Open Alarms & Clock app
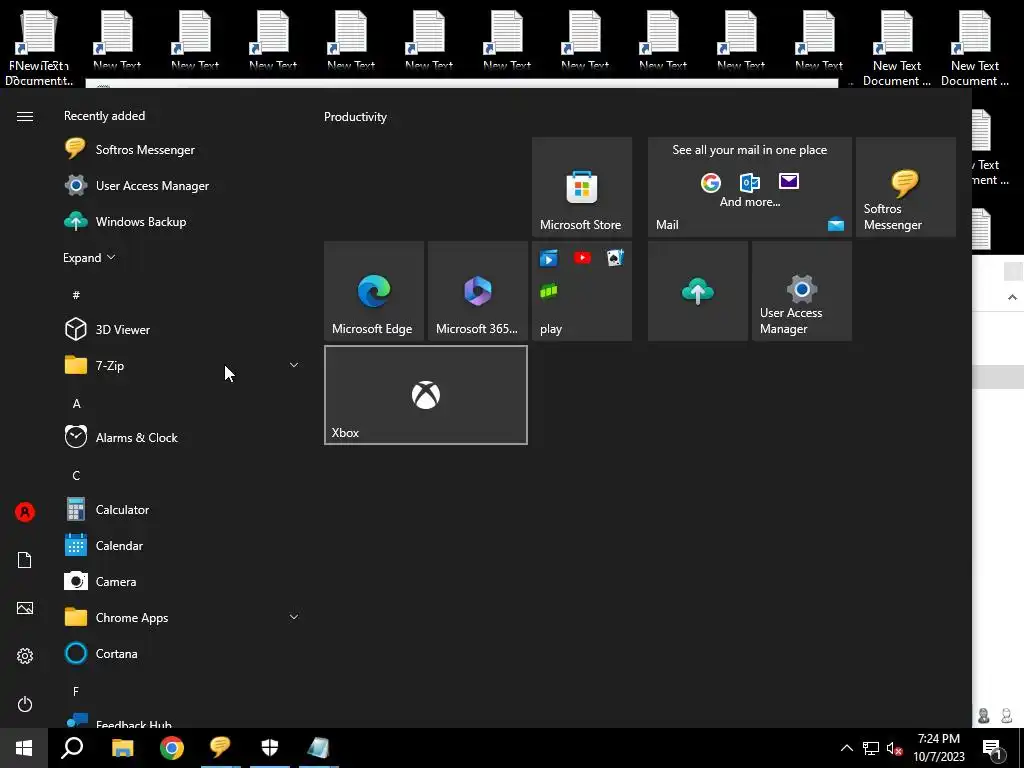Image resolution: width=1024 pixels, height=768 pixels. [182, 437]
